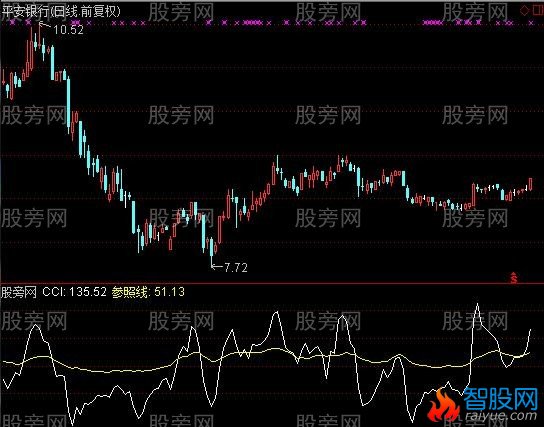
Task: Click the 10.52 high price label
Action: coord(69,30)
